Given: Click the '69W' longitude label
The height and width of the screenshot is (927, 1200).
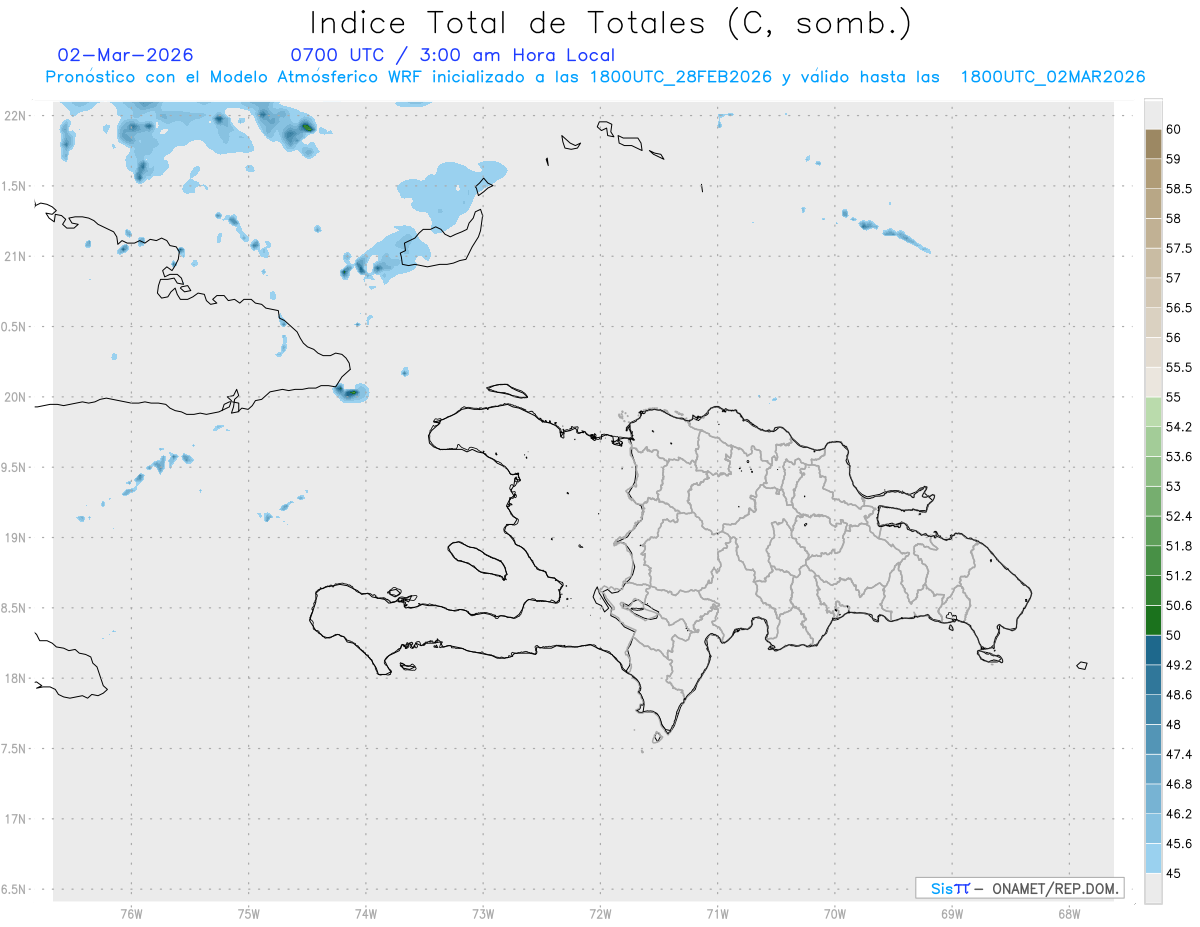Looking at the screenshot, I should tap(952, 914).
